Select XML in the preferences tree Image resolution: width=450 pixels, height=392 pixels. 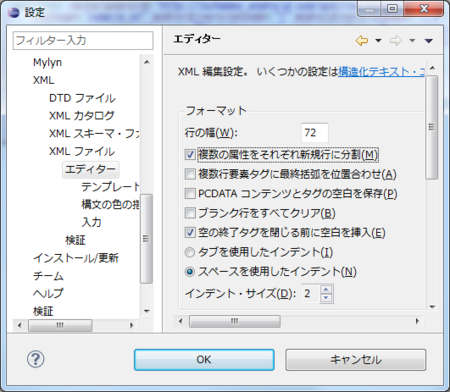tap(43, 80)
